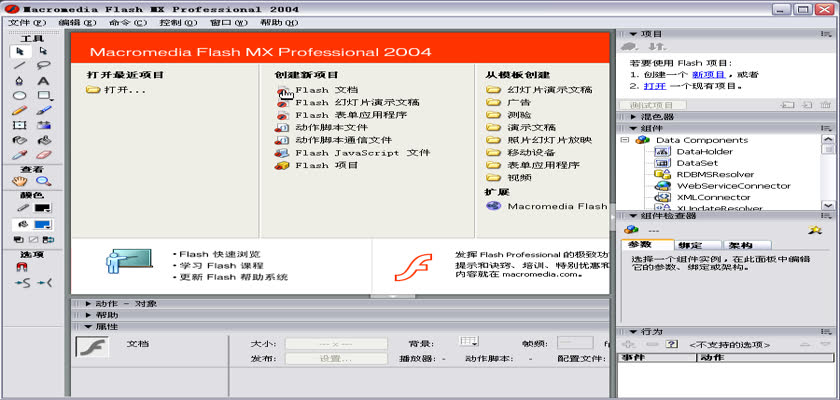Toggle the Snap to Objects magnet
Image resolution: width=840 pixels, height=400 pixels.
(x=22, y=268)
